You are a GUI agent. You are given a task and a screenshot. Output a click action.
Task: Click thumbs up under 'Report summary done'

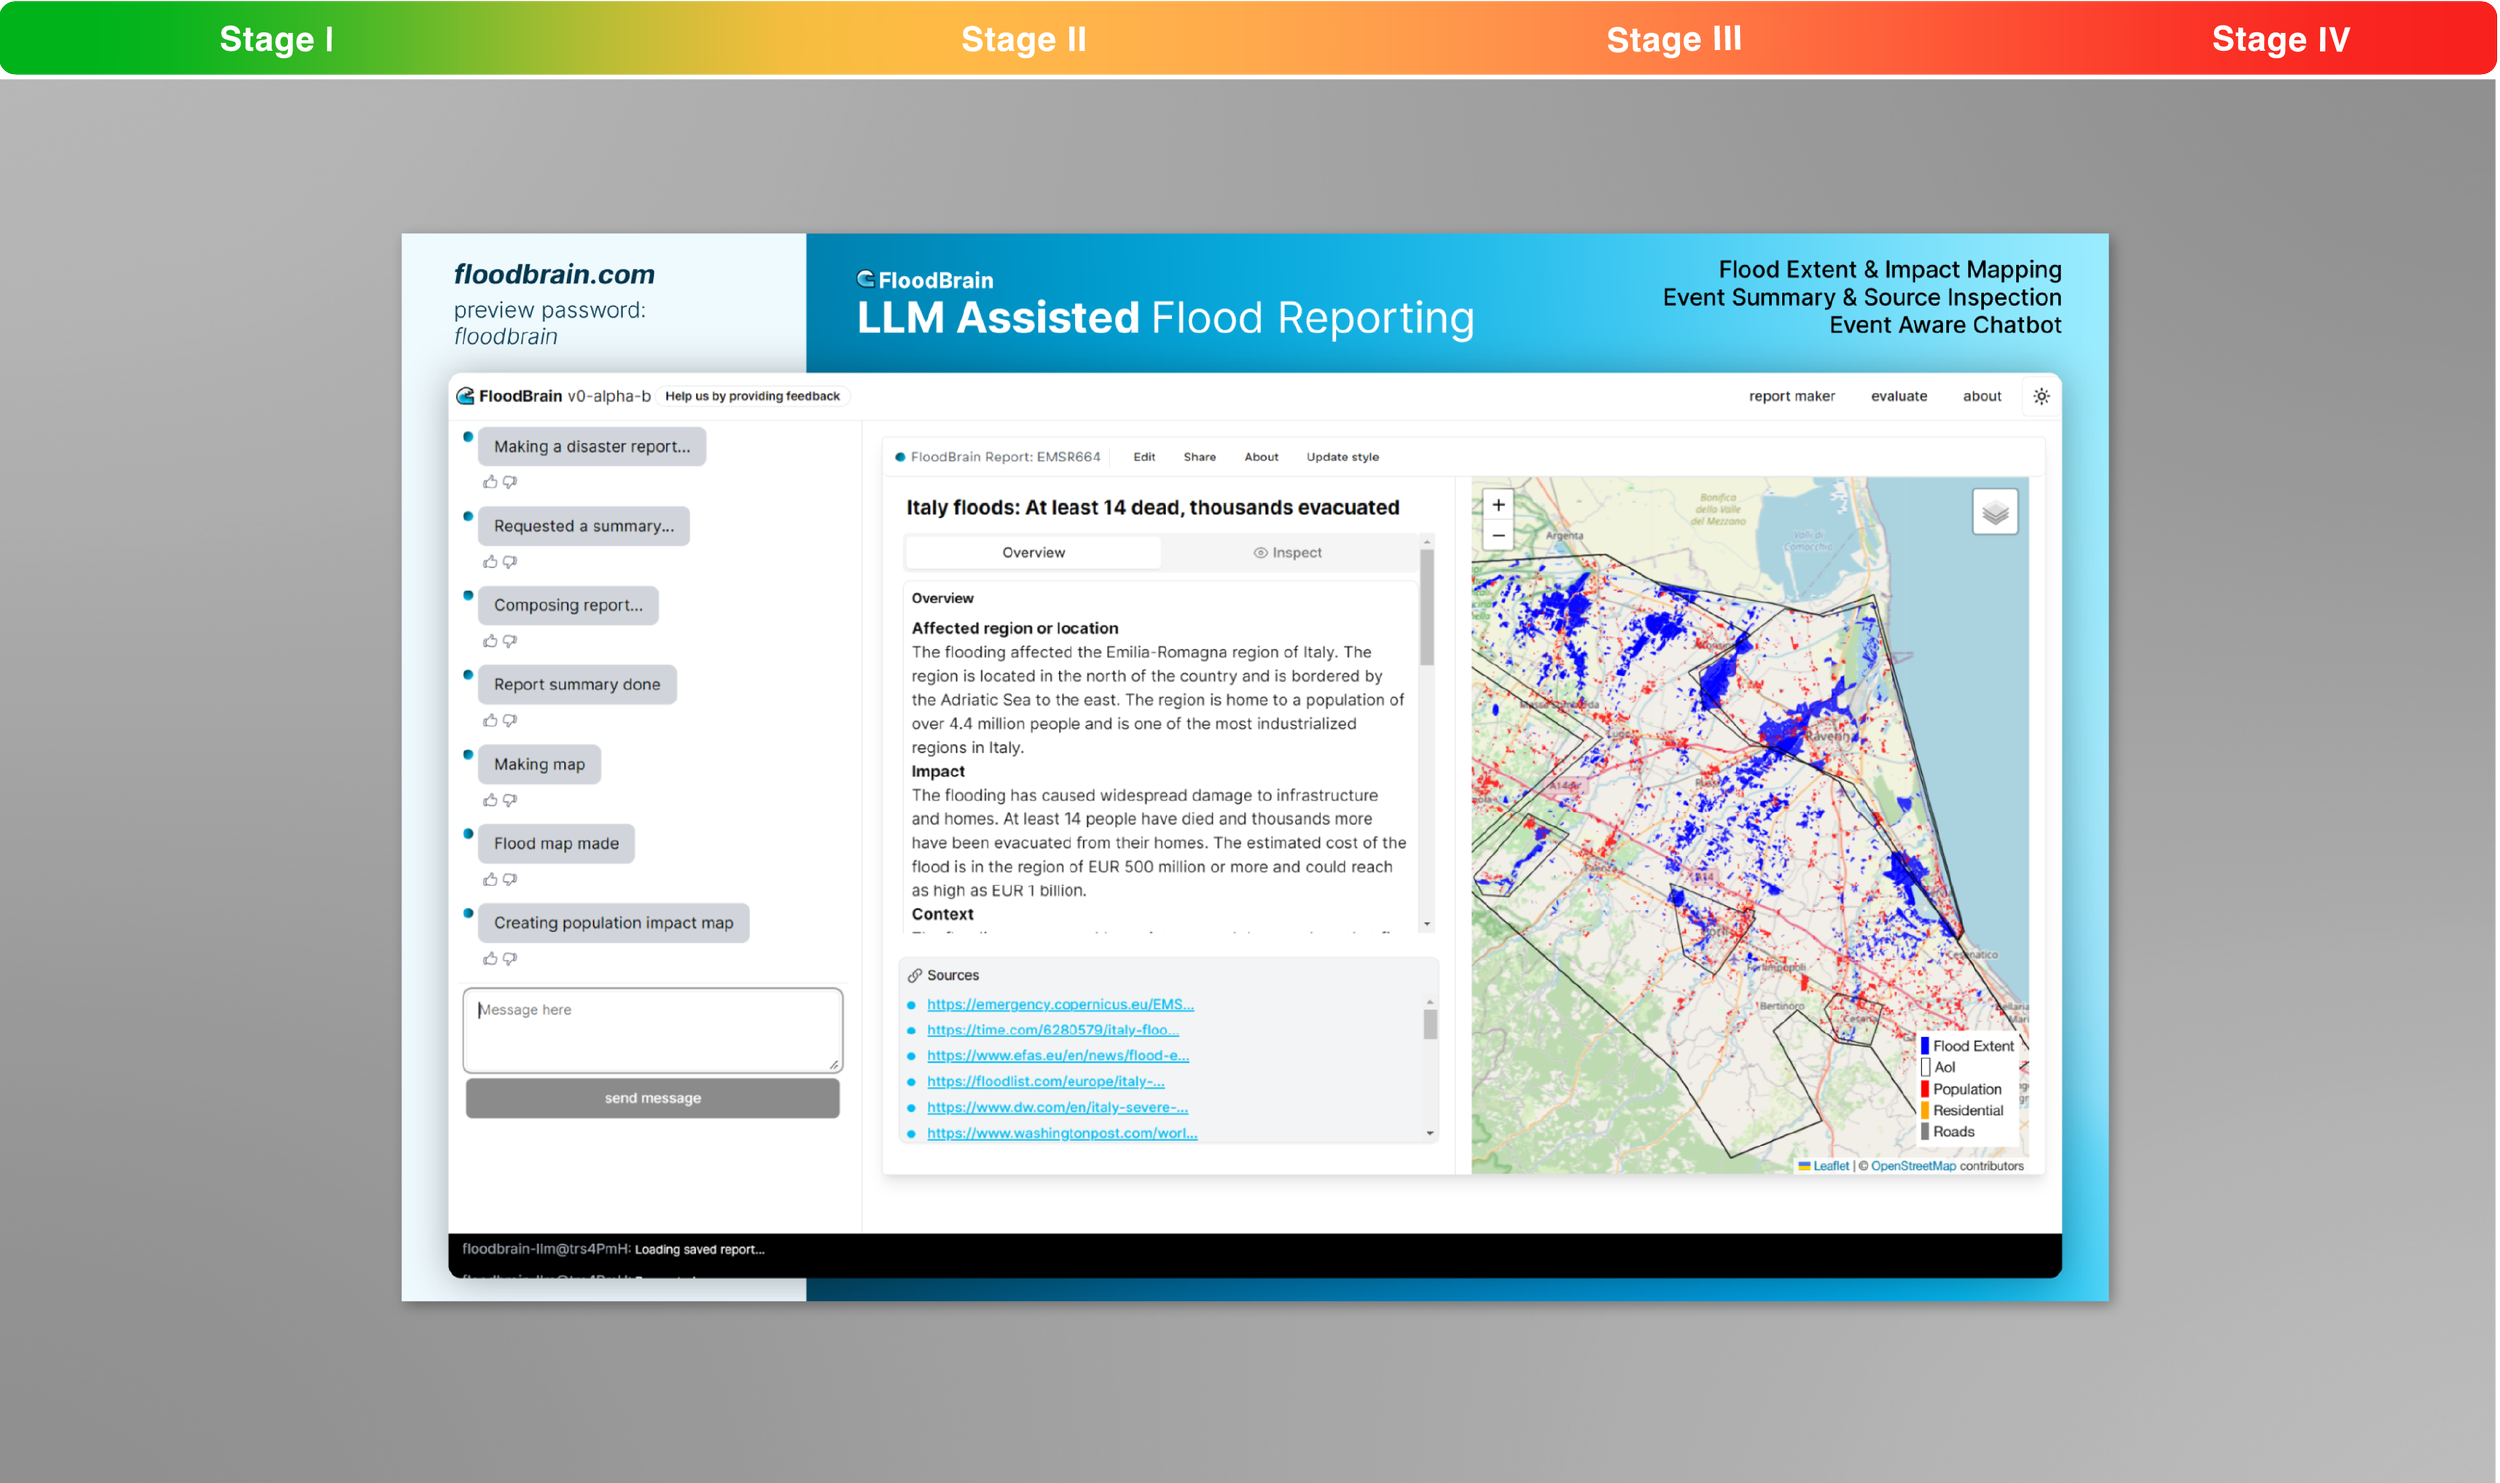tap(490, 720)
